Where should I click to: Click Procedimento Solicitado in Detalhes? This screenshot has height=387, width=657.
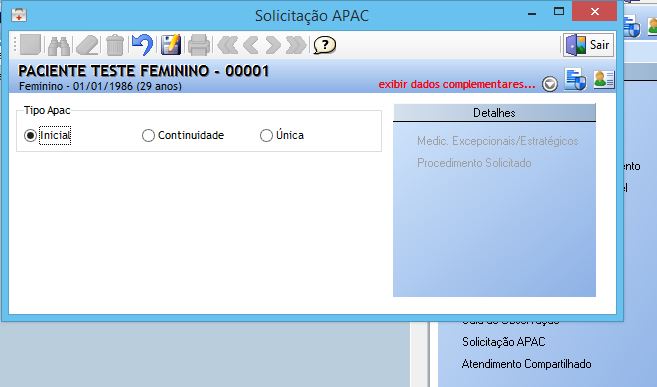pyautogui.click(x=474, y=163)
